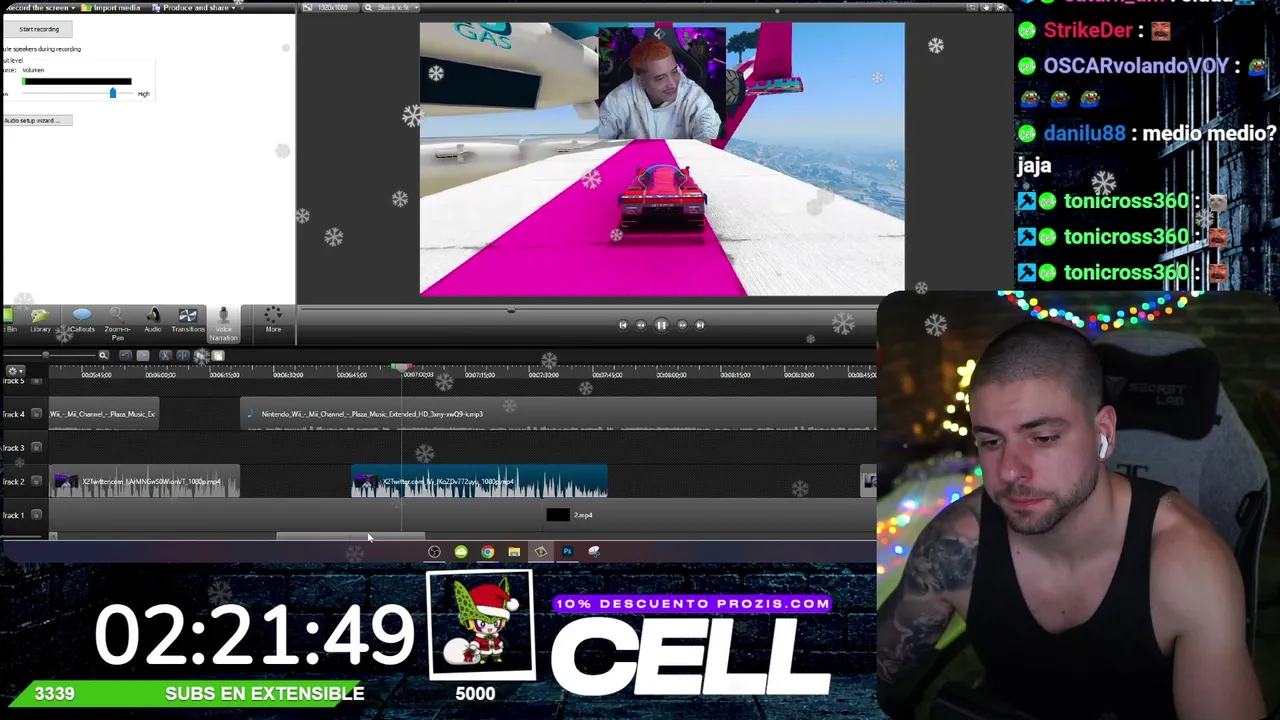Open the Shrink to fit zoom dropdown
The image size is (1280, 720).
pyautogui.click(x=392, y=8)
